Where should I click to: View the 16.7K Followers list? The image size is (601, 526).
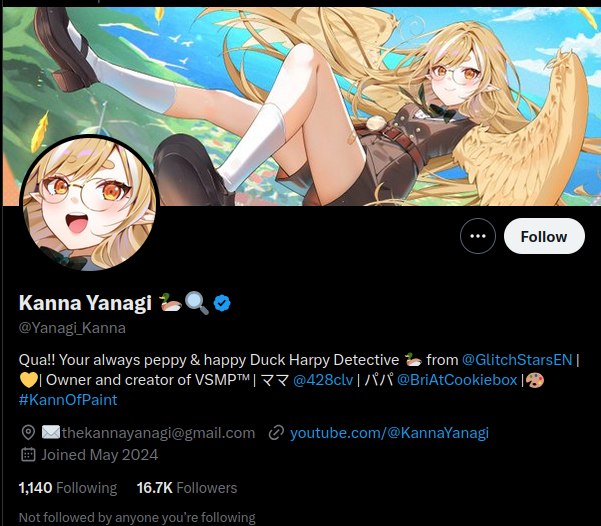point(187,488)
